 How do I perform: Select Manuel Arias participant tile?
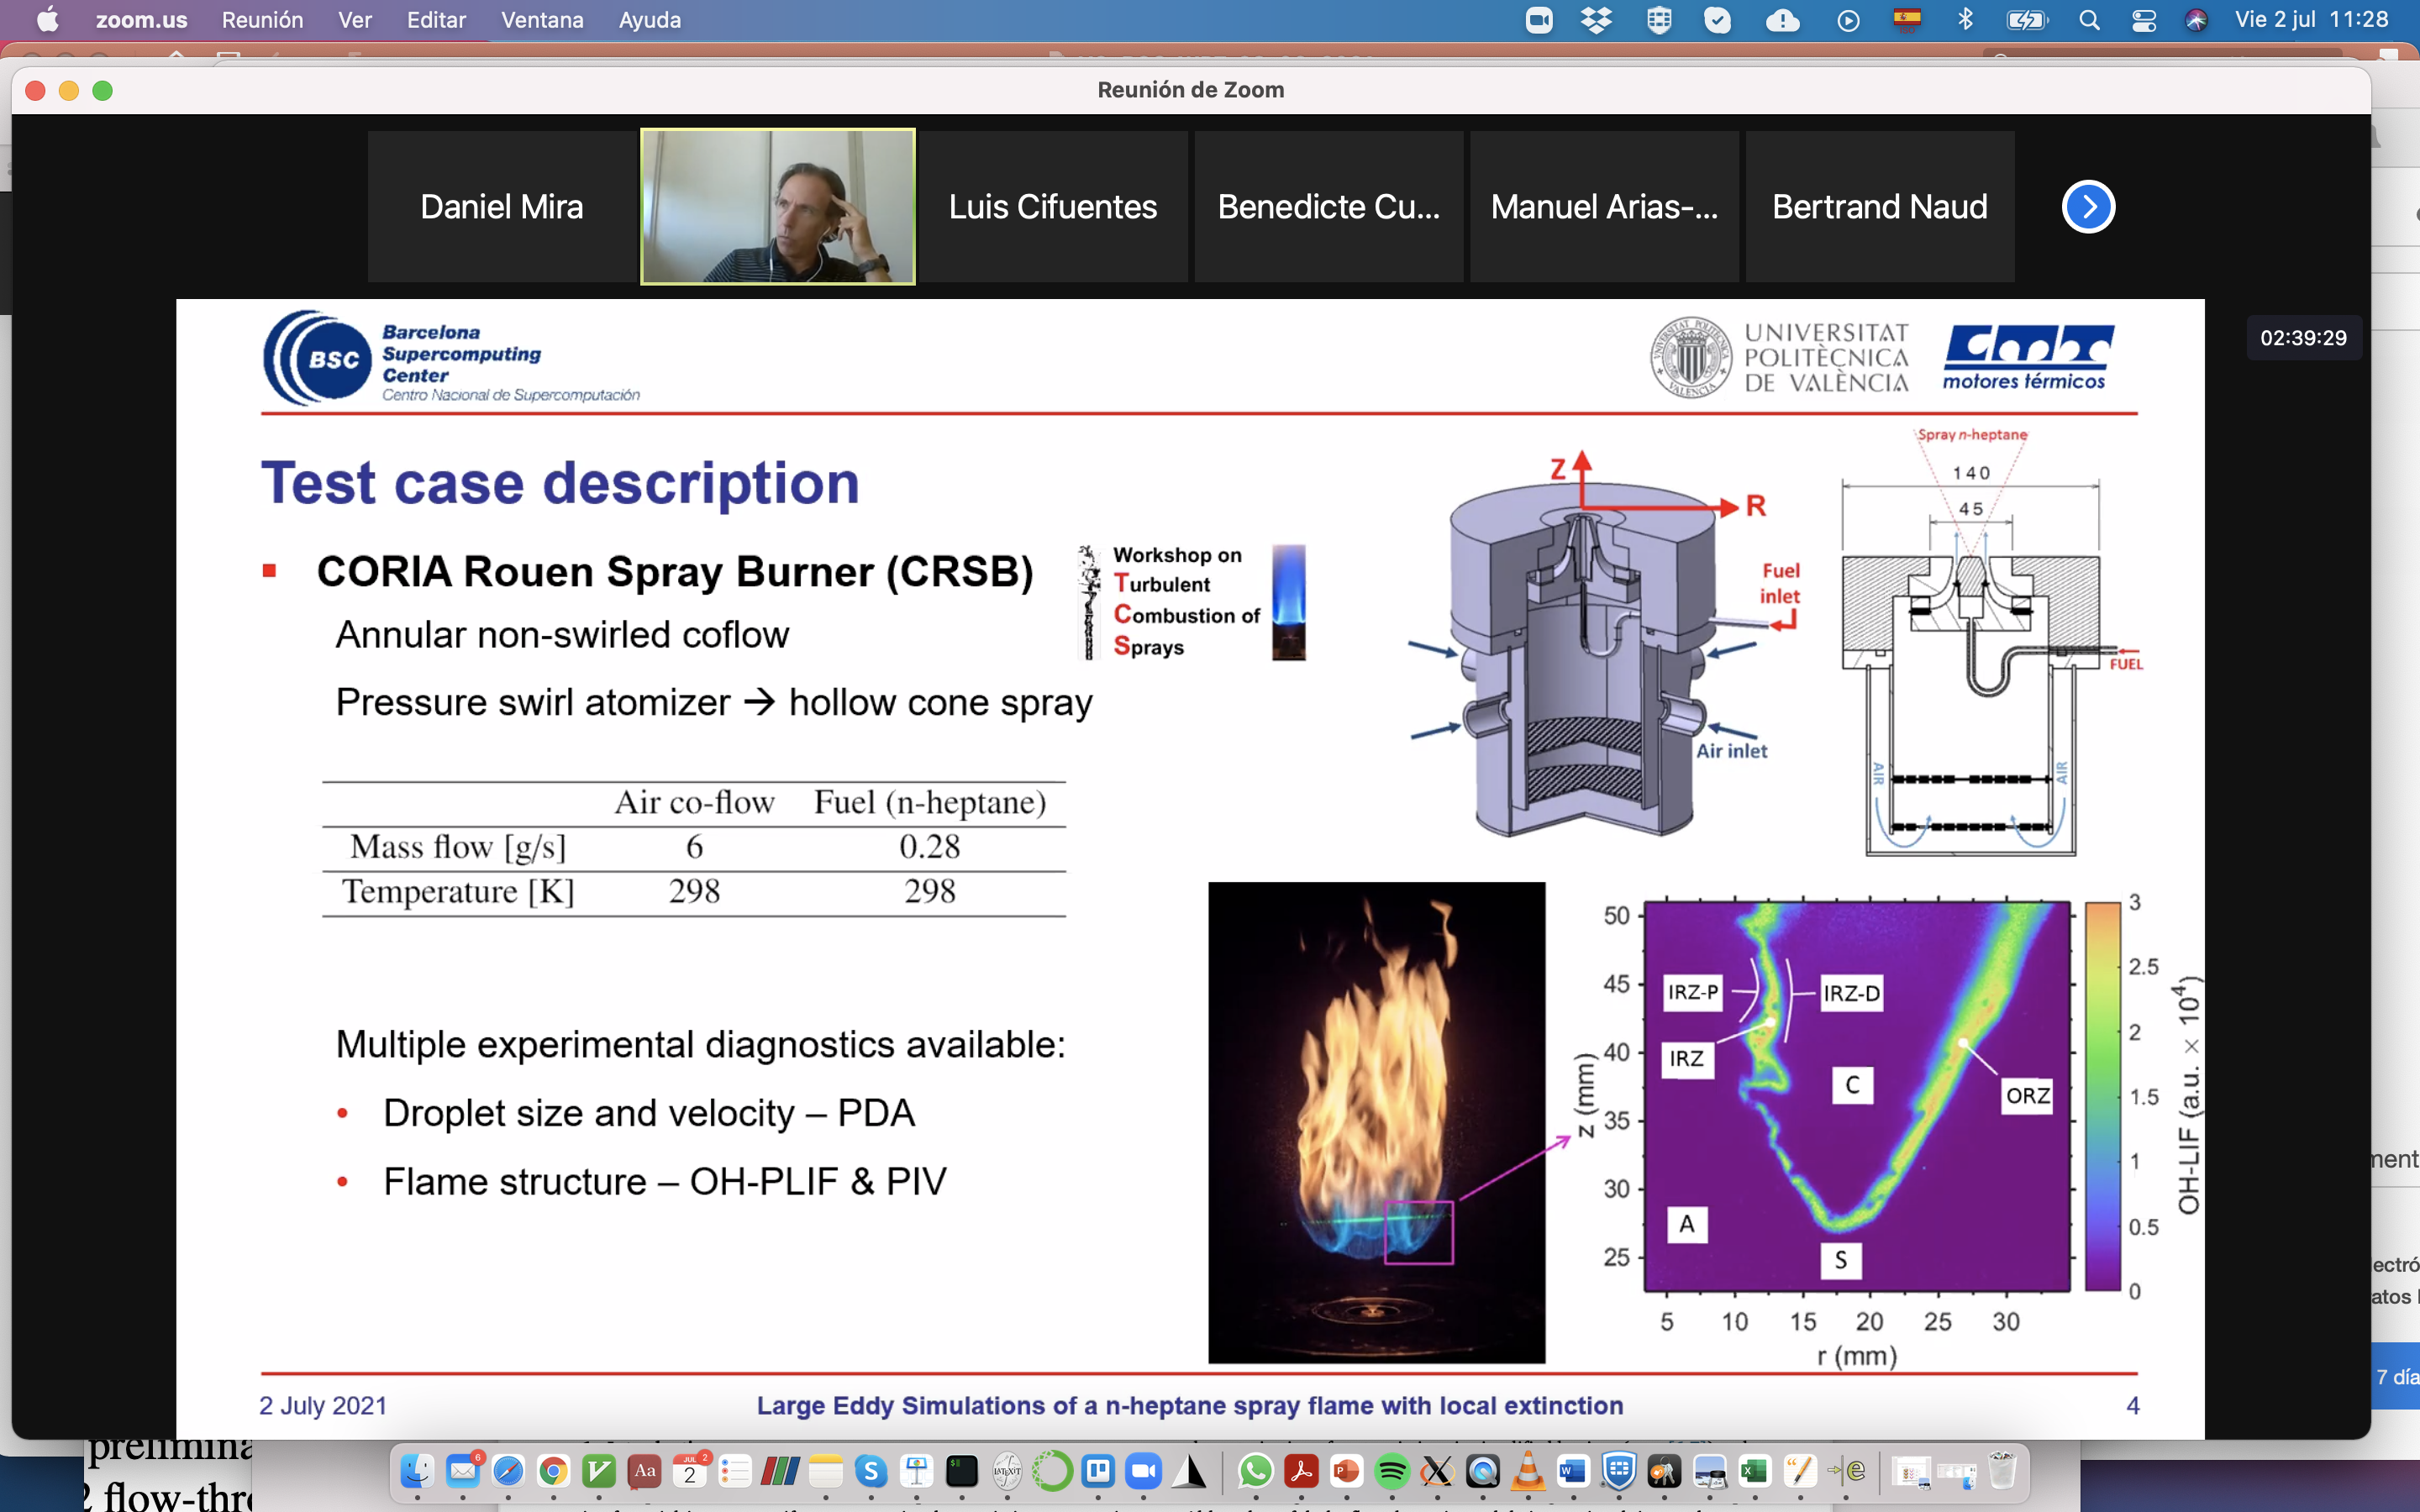1604,207
